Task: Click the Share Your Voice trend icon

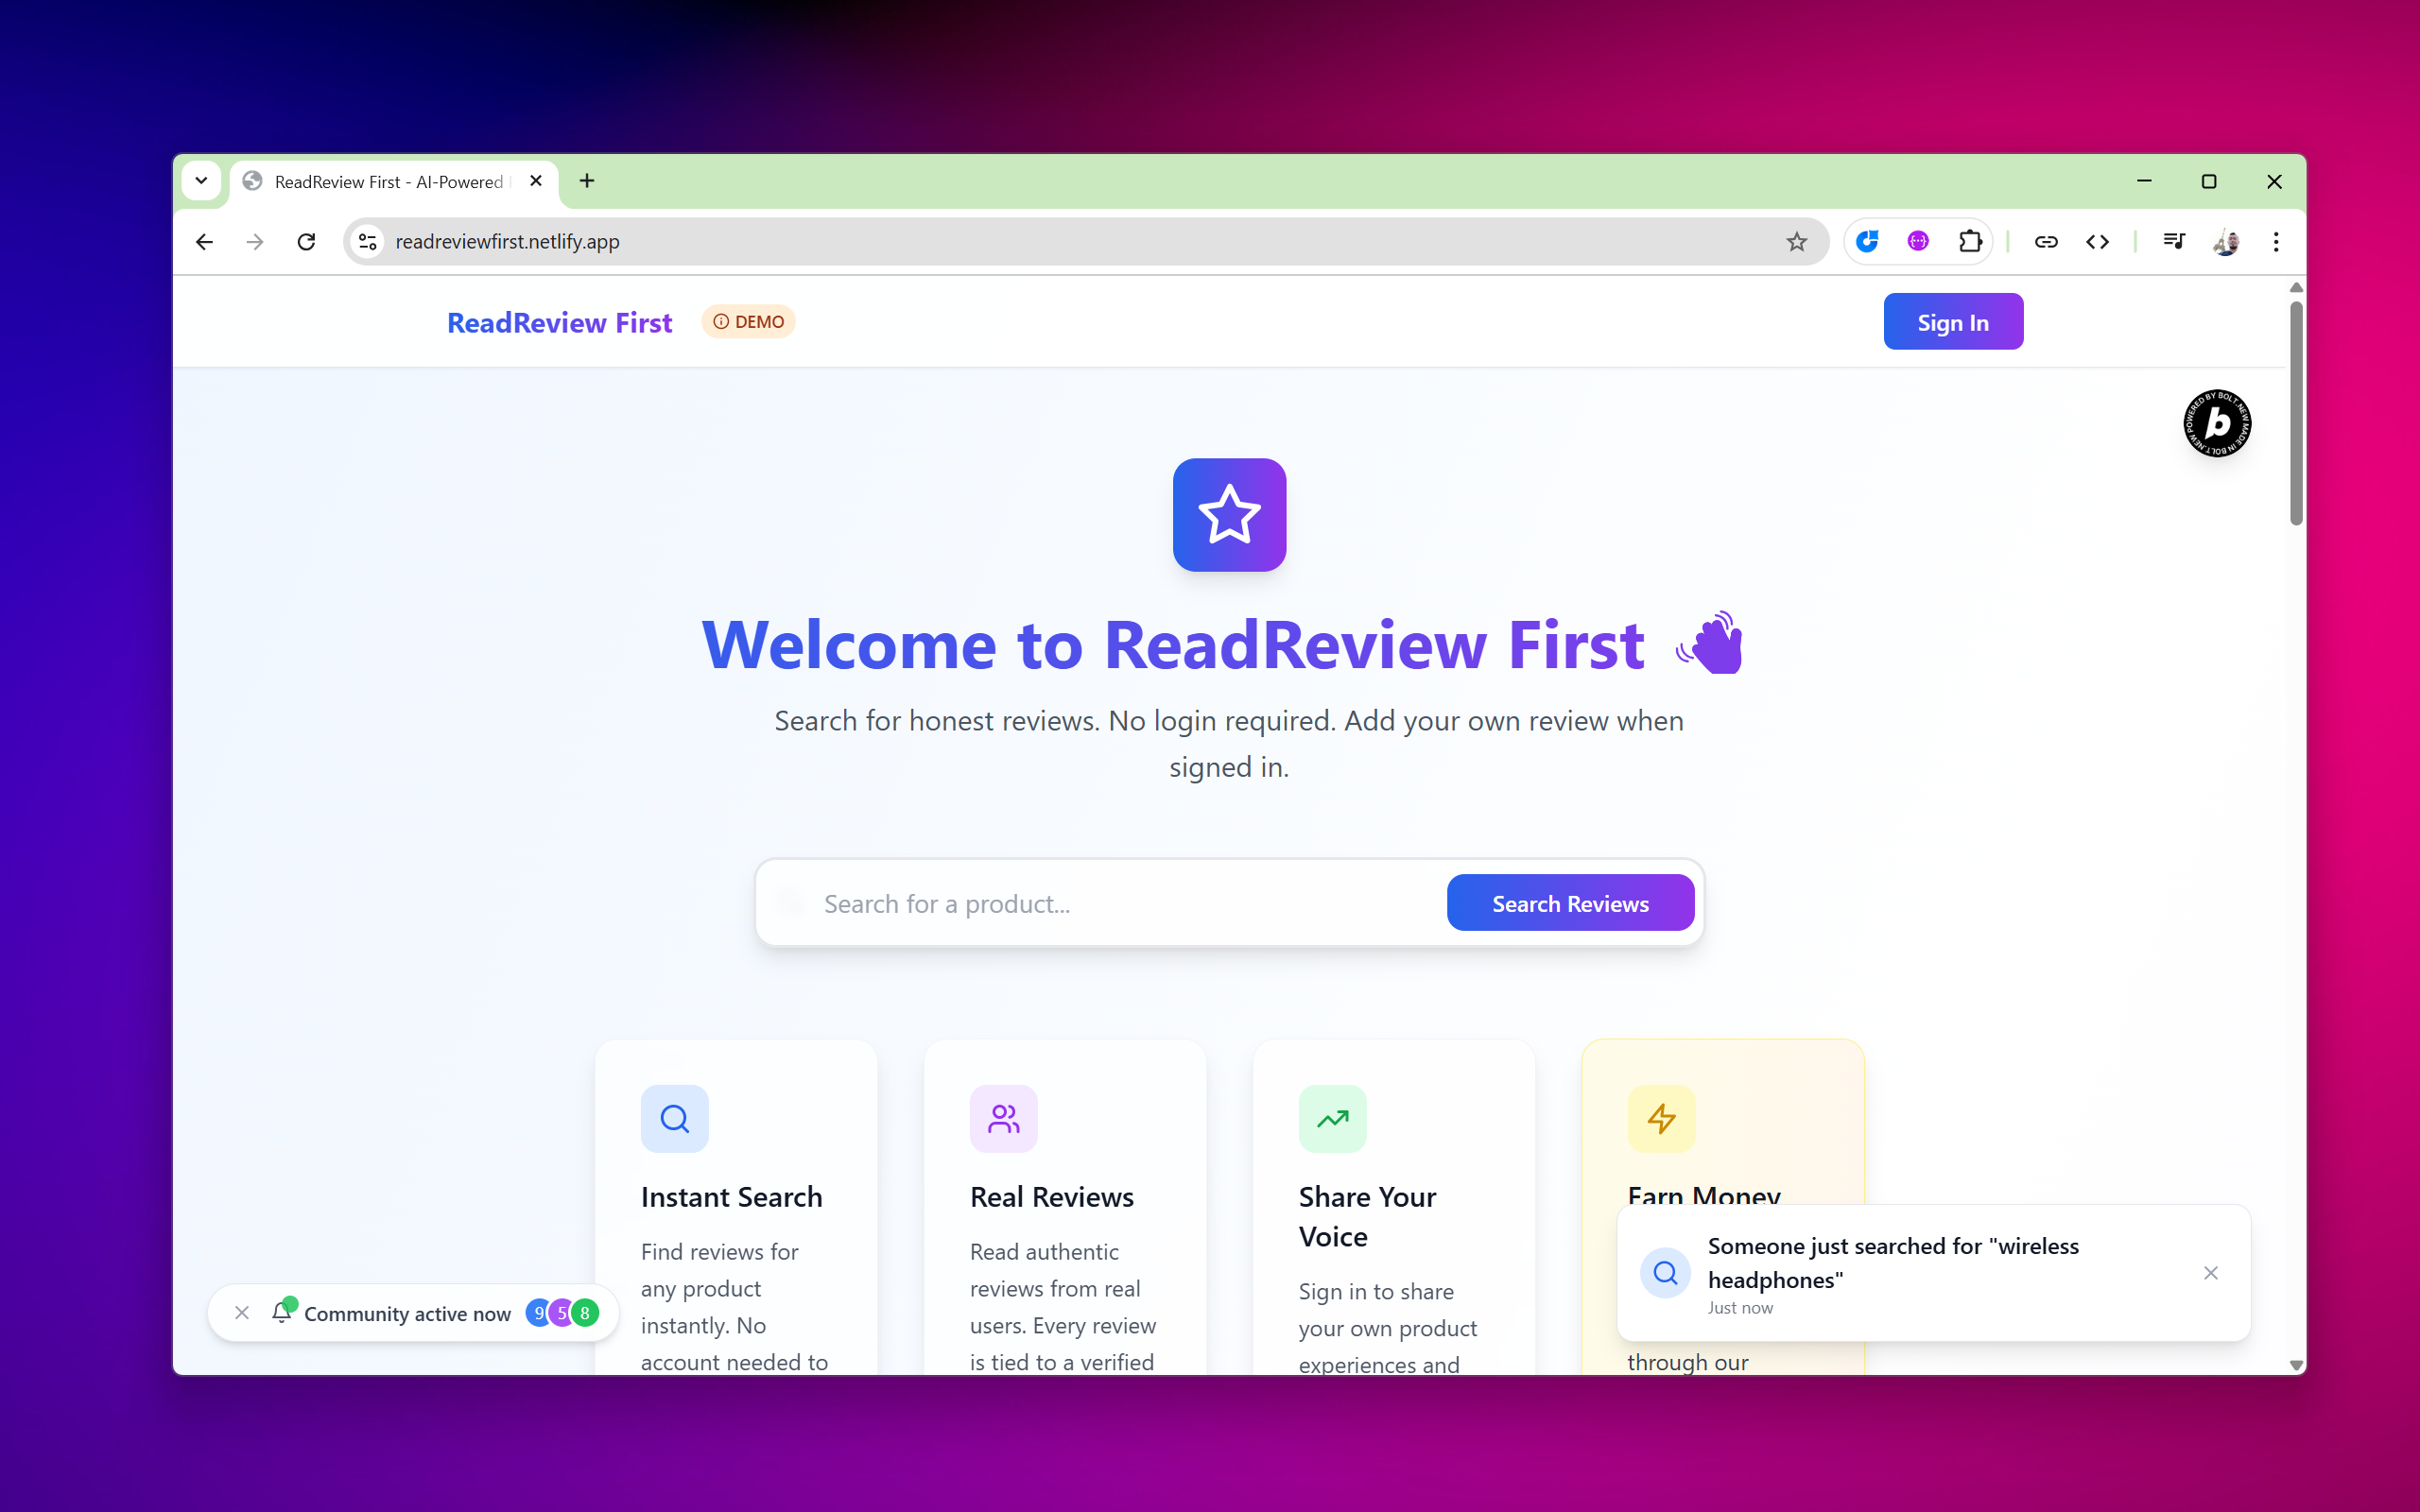Action: (x=1332, y=1118)
